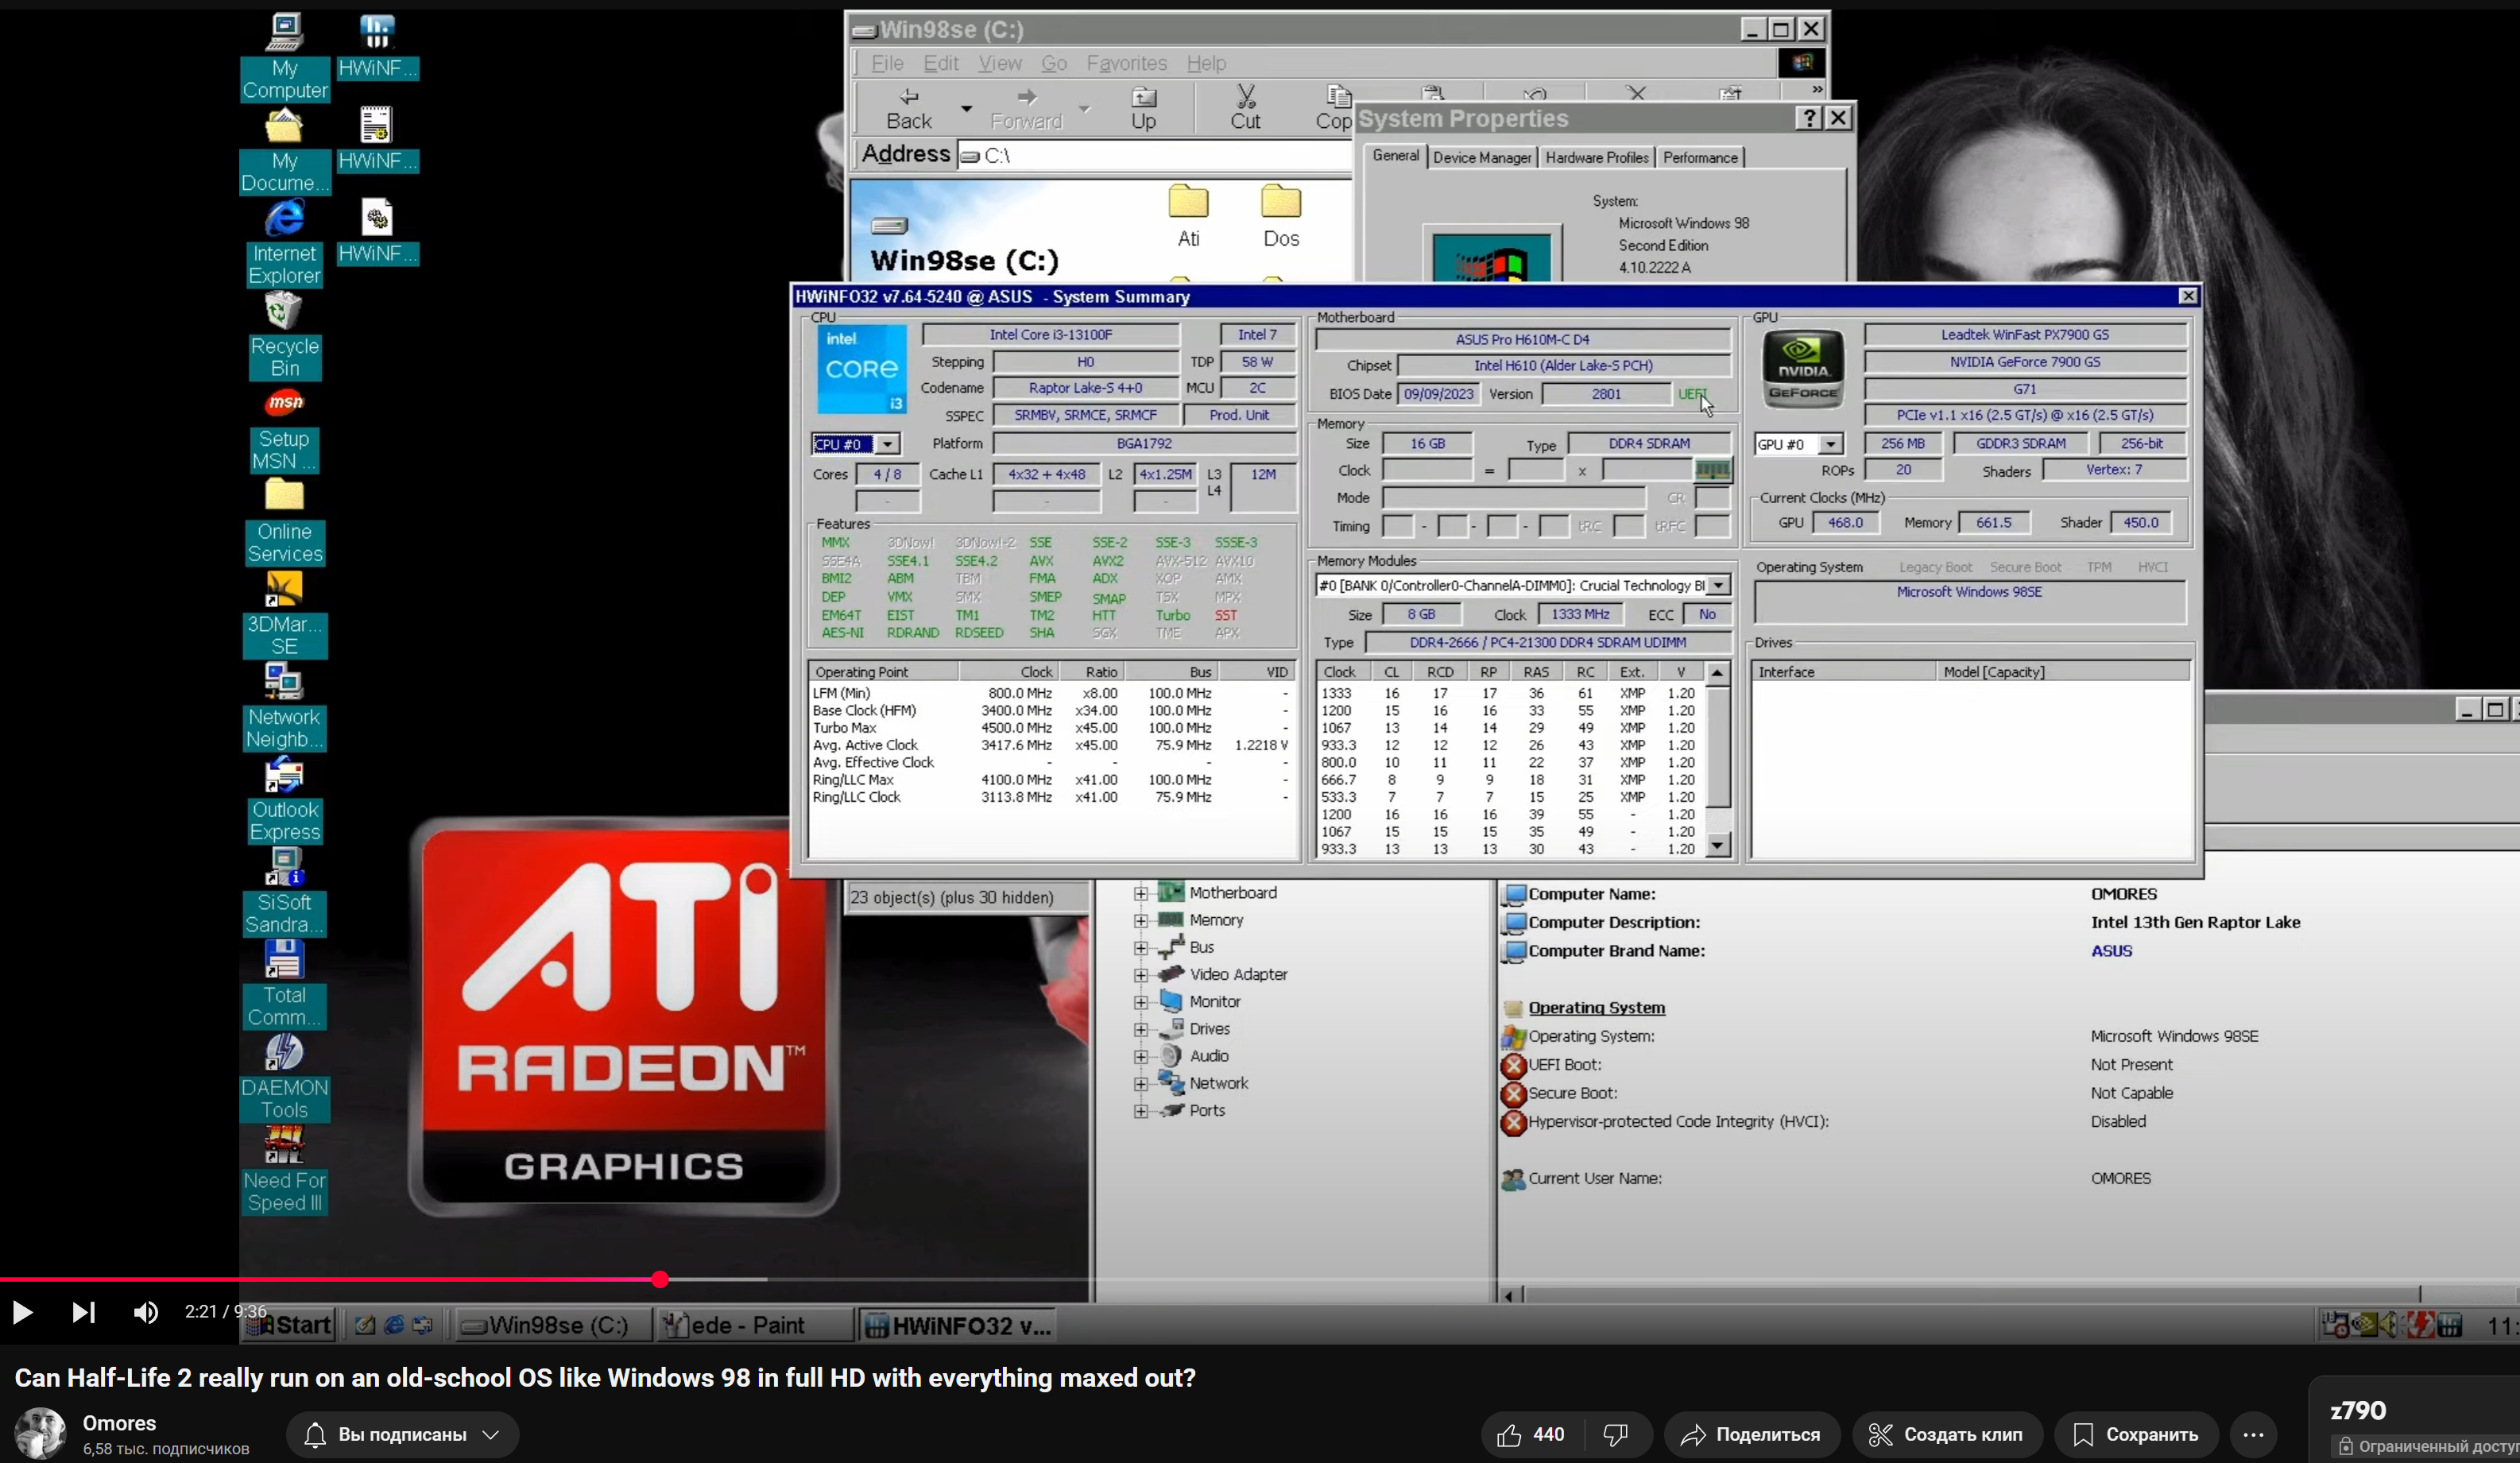
Task: Expand the Audio tree node
Action: click(x=1141, y=1056)
